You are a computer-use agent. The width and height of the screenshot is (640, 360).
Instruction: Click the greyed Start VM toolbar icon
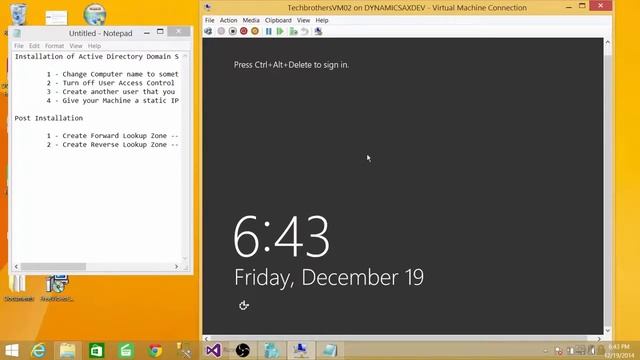coord(221,31)
